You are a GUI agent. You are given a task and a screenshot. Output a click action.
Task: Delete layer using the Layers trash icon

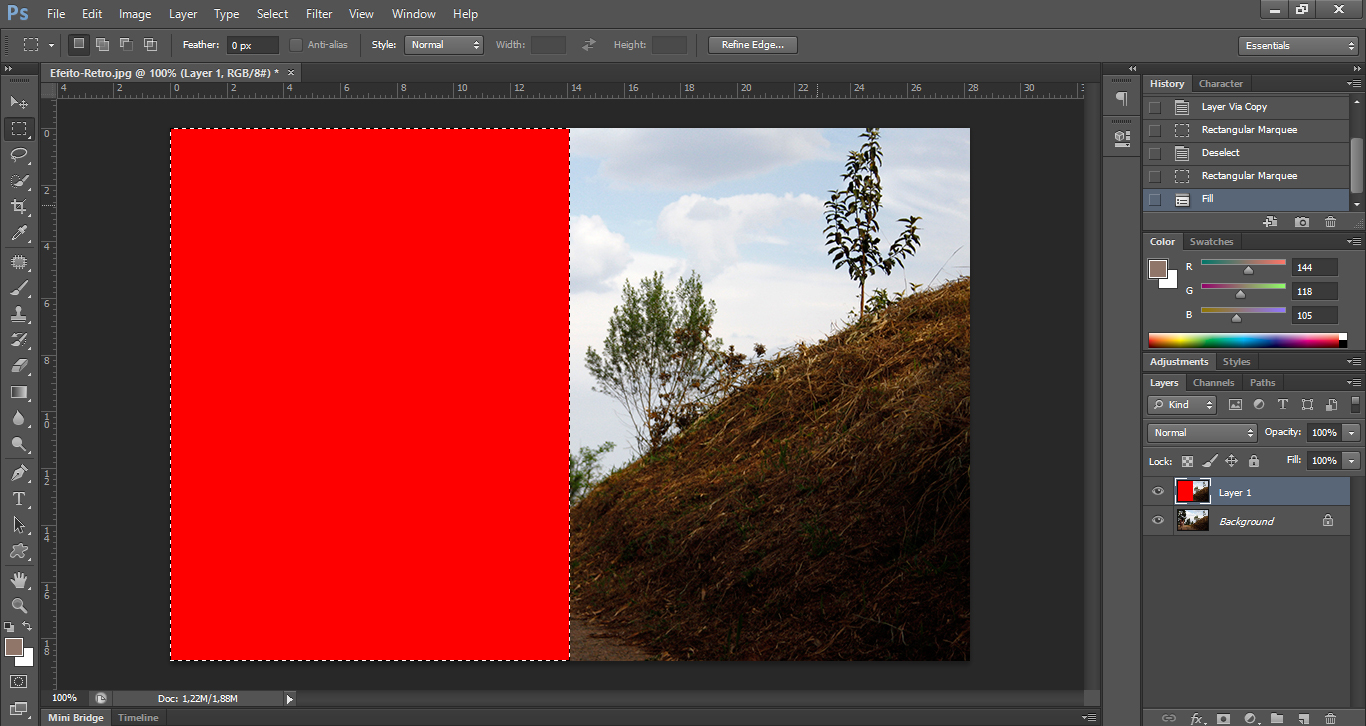1330,718
